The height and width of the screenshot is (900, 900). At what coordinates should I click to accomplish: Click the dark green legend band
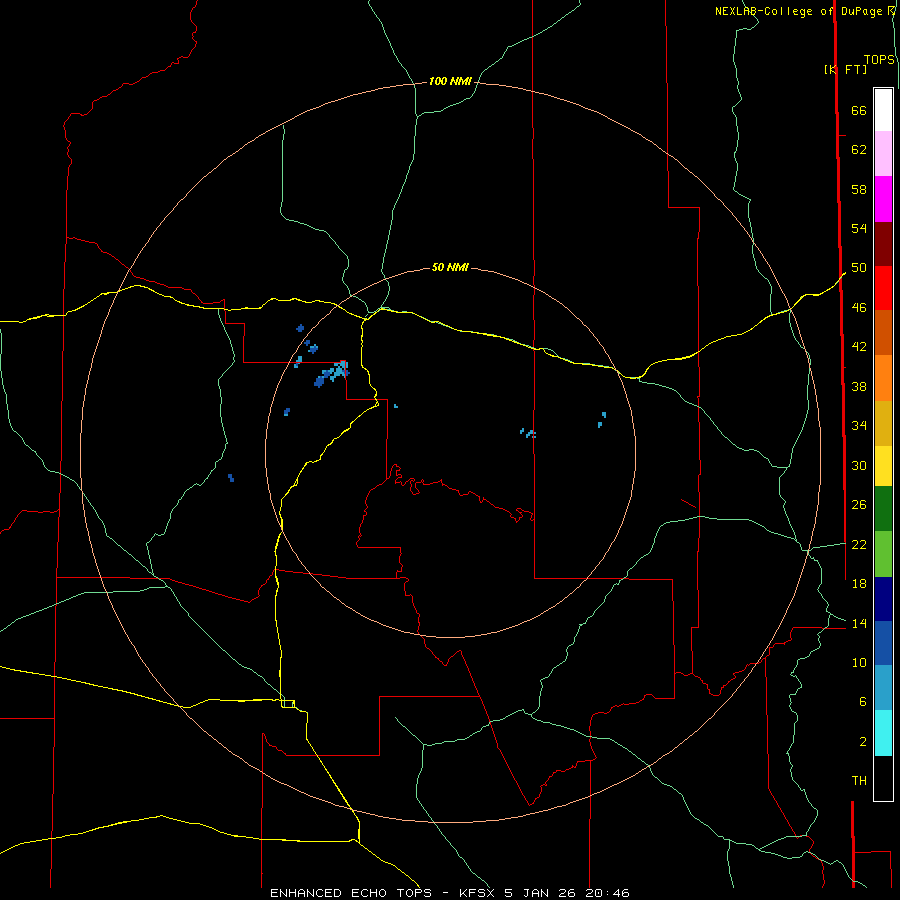coord(883,509)
